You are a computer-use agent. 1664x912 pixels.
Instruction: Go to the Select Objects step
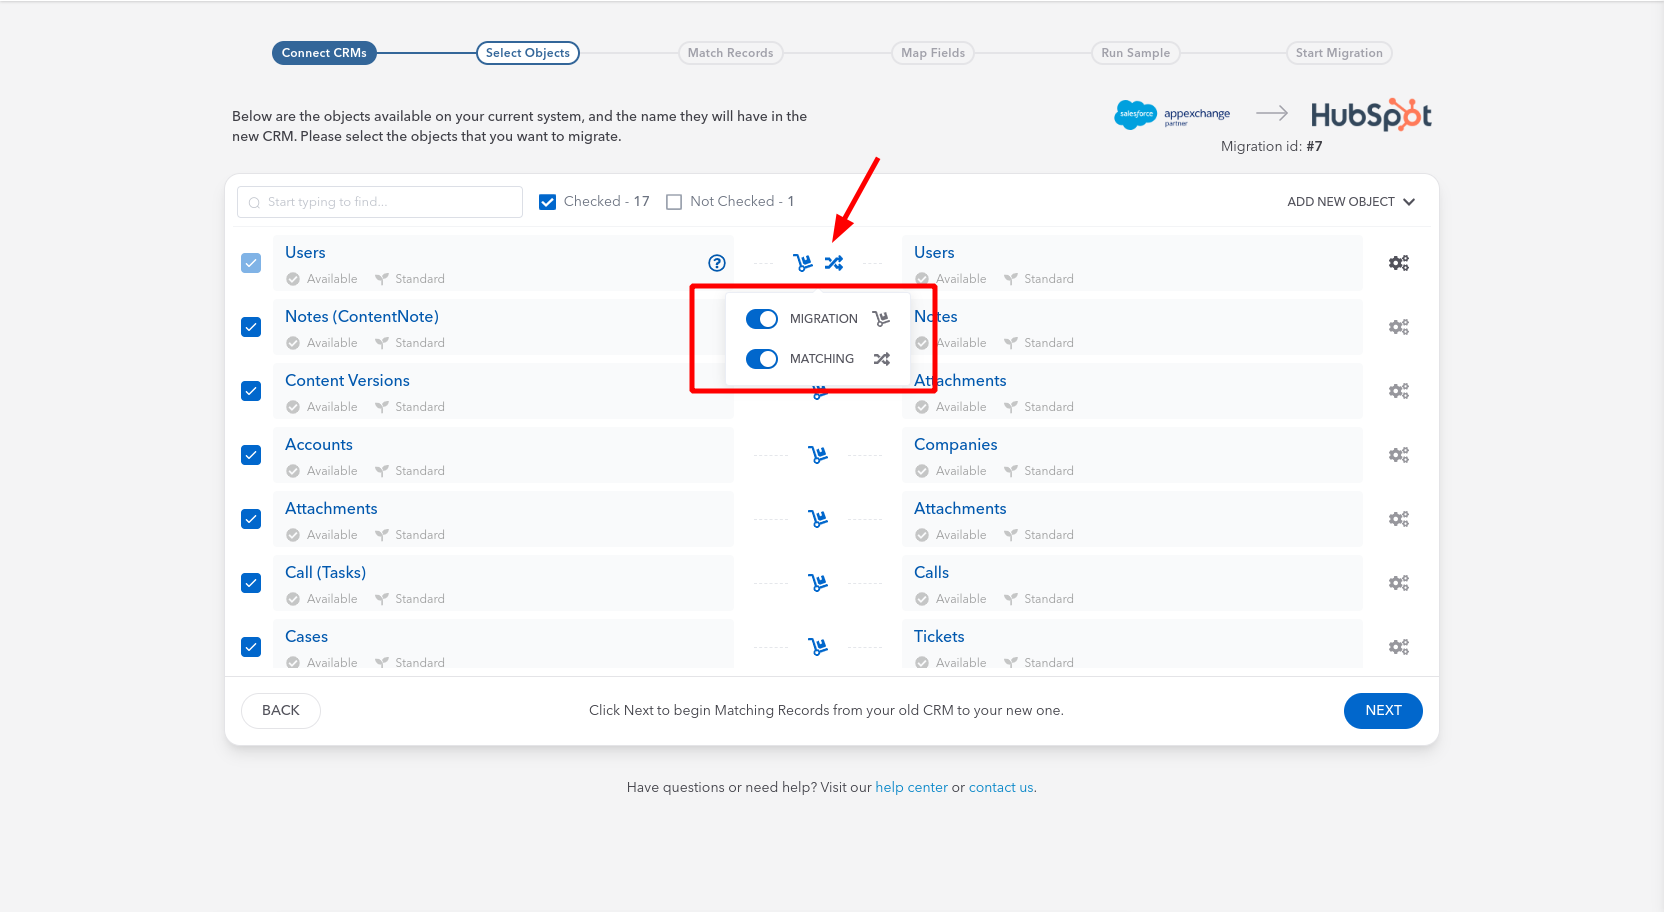[x=528, y=53]
